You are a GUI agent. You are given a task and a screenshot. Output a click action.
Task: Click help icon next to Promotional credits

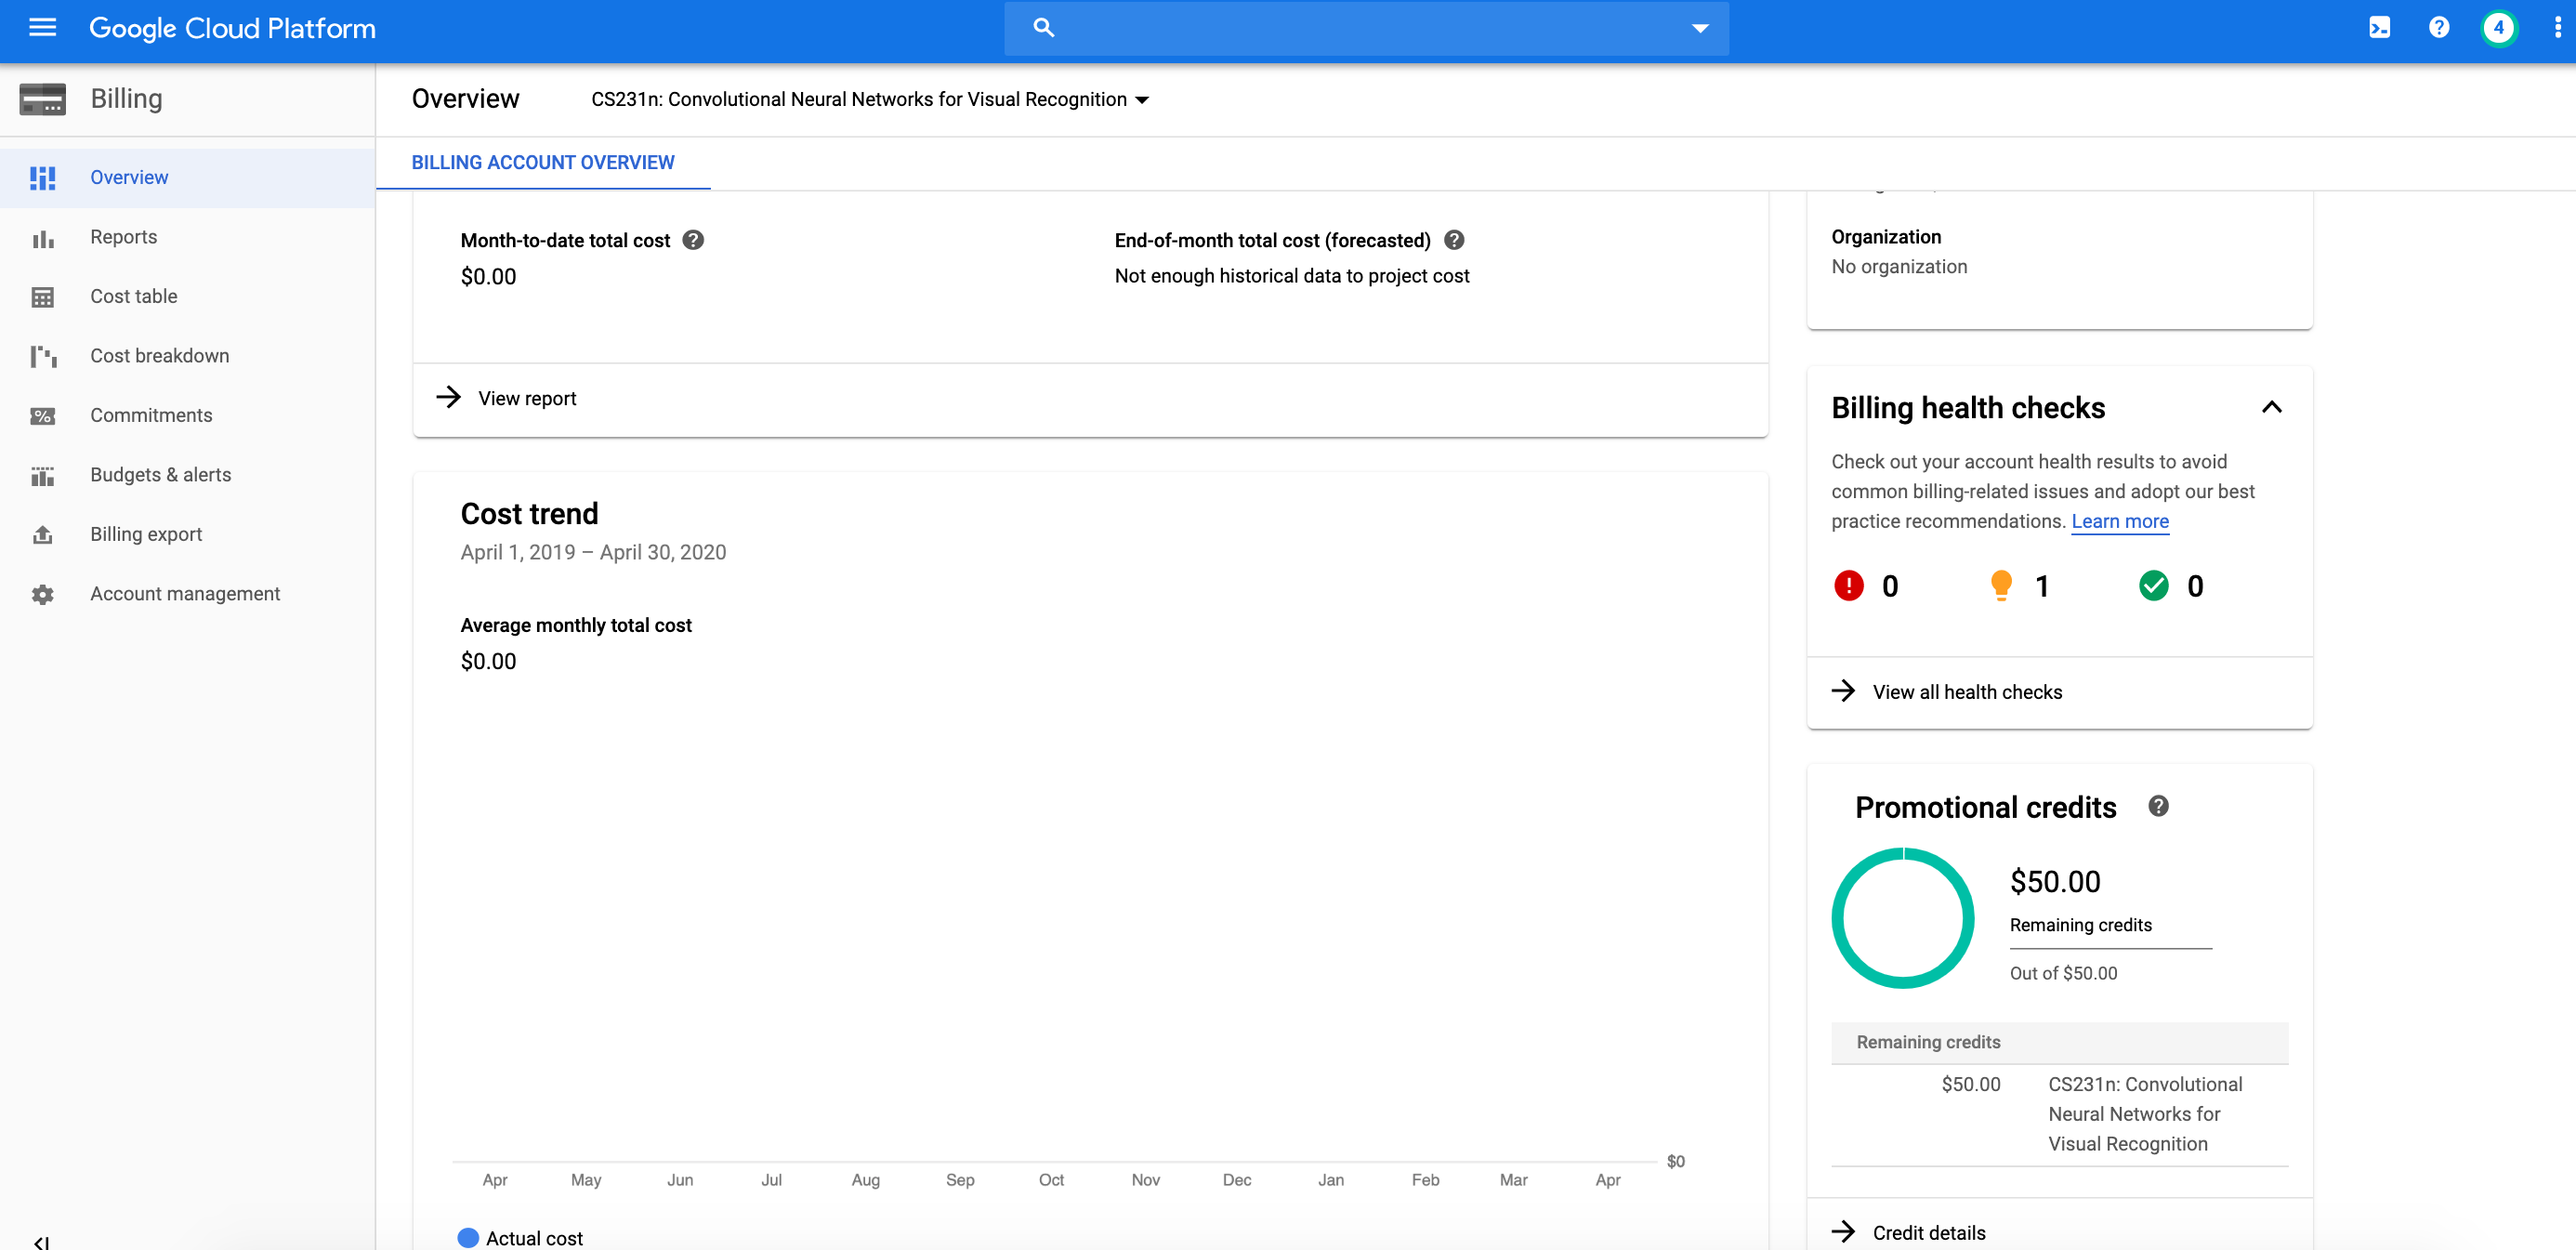[2158, 806]
